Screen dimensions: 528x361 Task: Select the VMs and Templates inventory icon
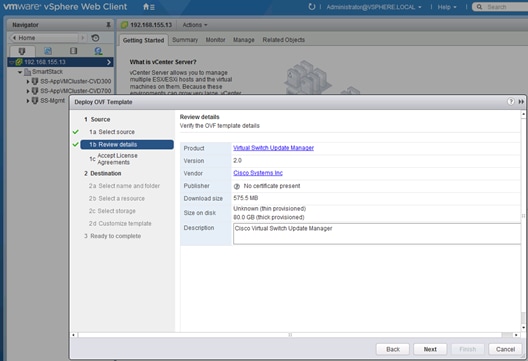pos(48,51)
